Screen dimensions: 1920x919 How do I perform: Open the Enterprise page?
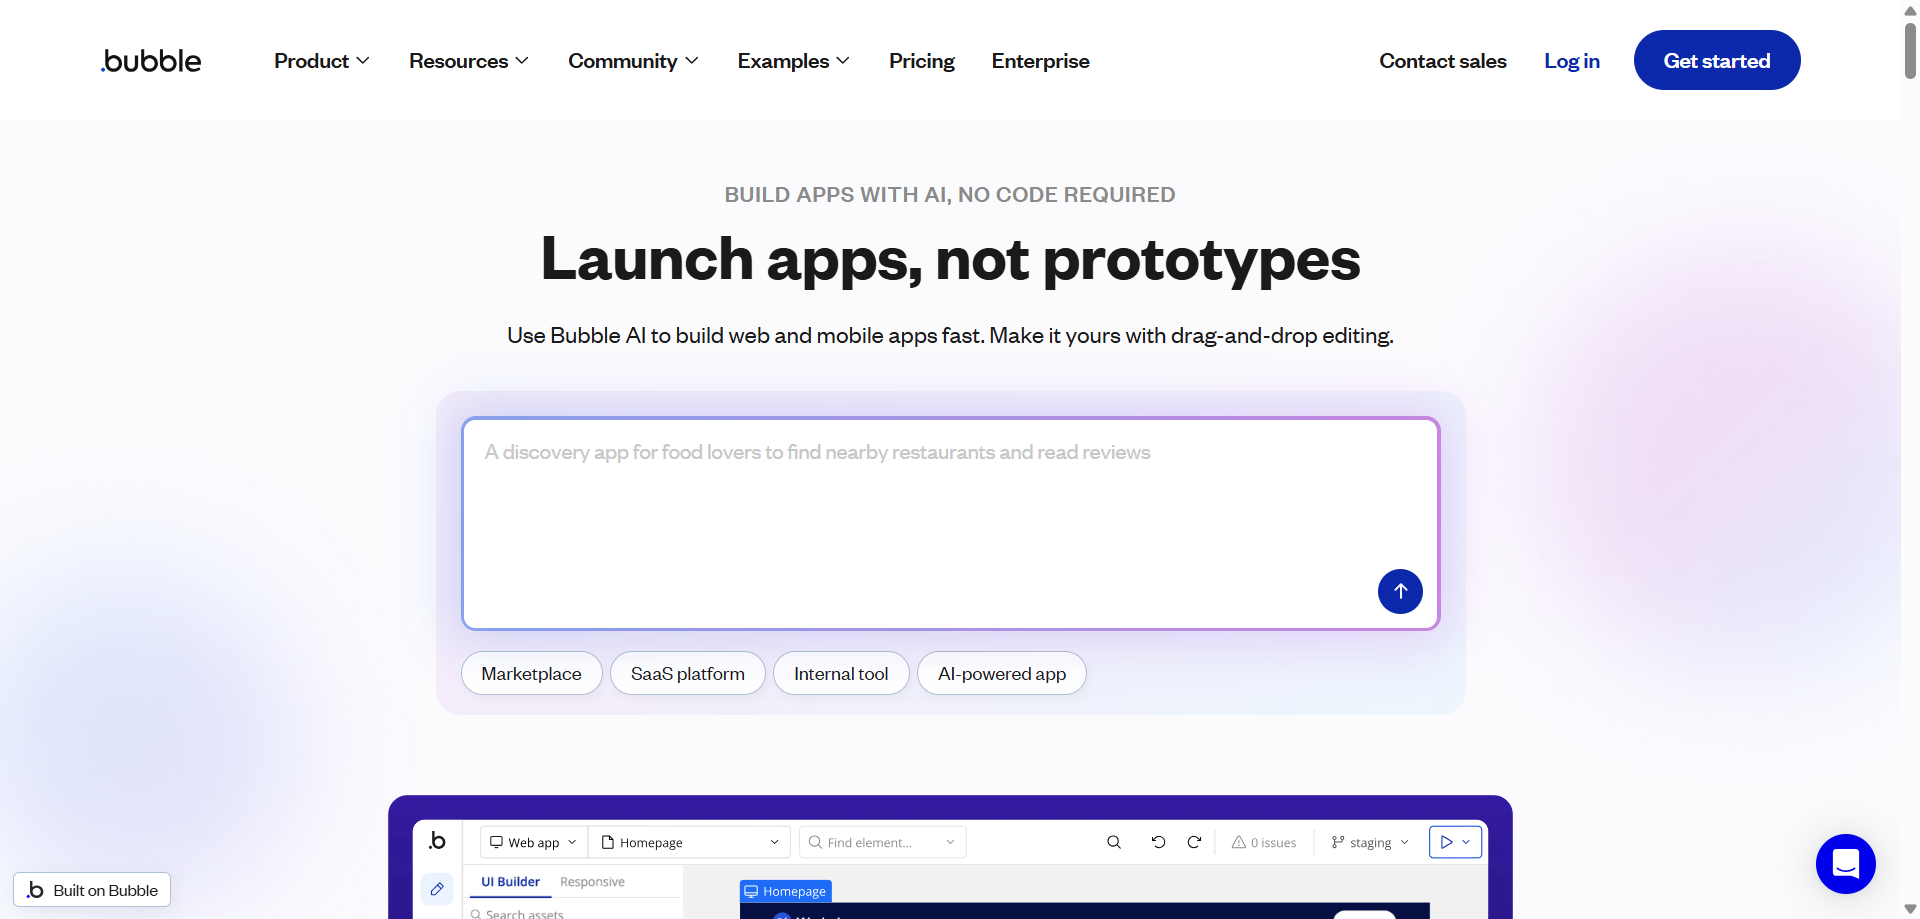click(x=1040, y=61)
